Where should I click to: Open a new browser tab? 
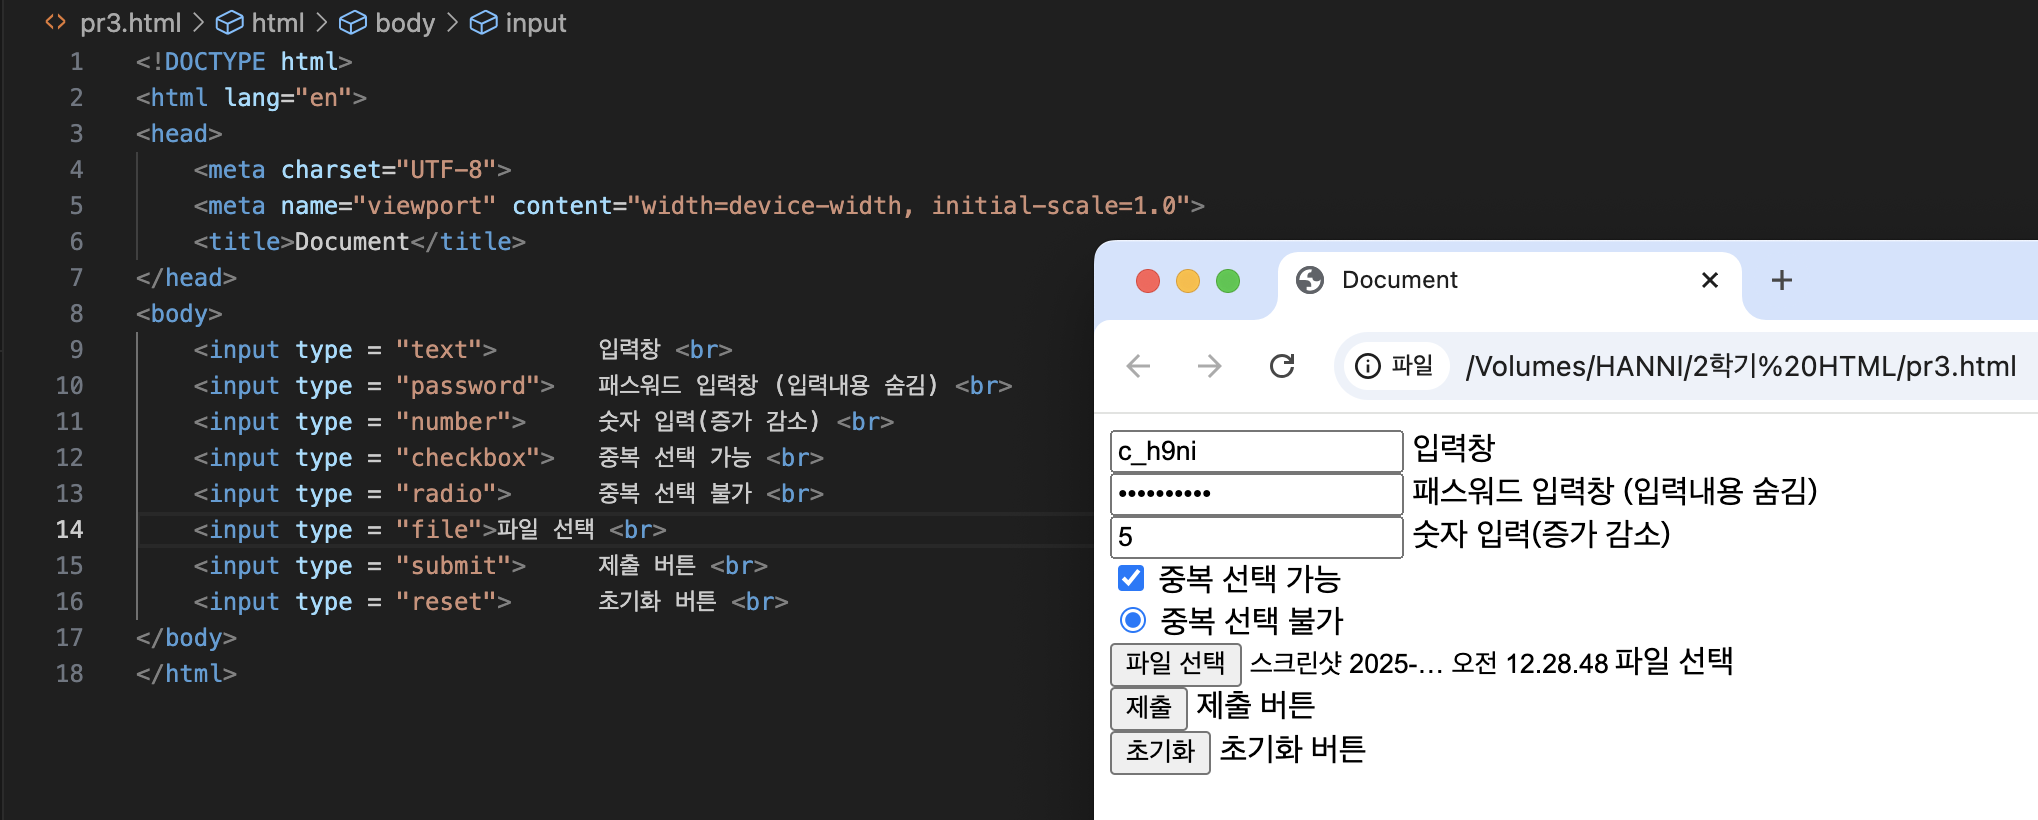[x=1781, y=280]
